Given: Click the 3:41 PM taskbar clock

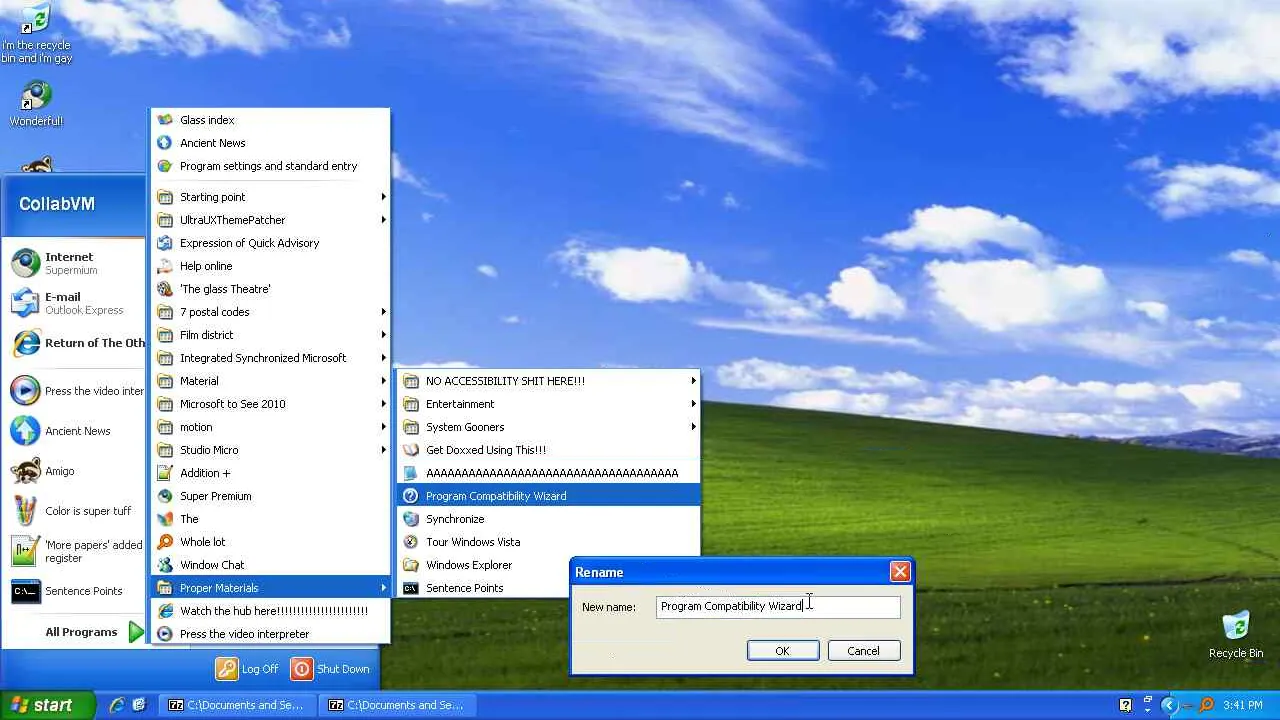Looking at the screenshot, I should coord(1242,705).
